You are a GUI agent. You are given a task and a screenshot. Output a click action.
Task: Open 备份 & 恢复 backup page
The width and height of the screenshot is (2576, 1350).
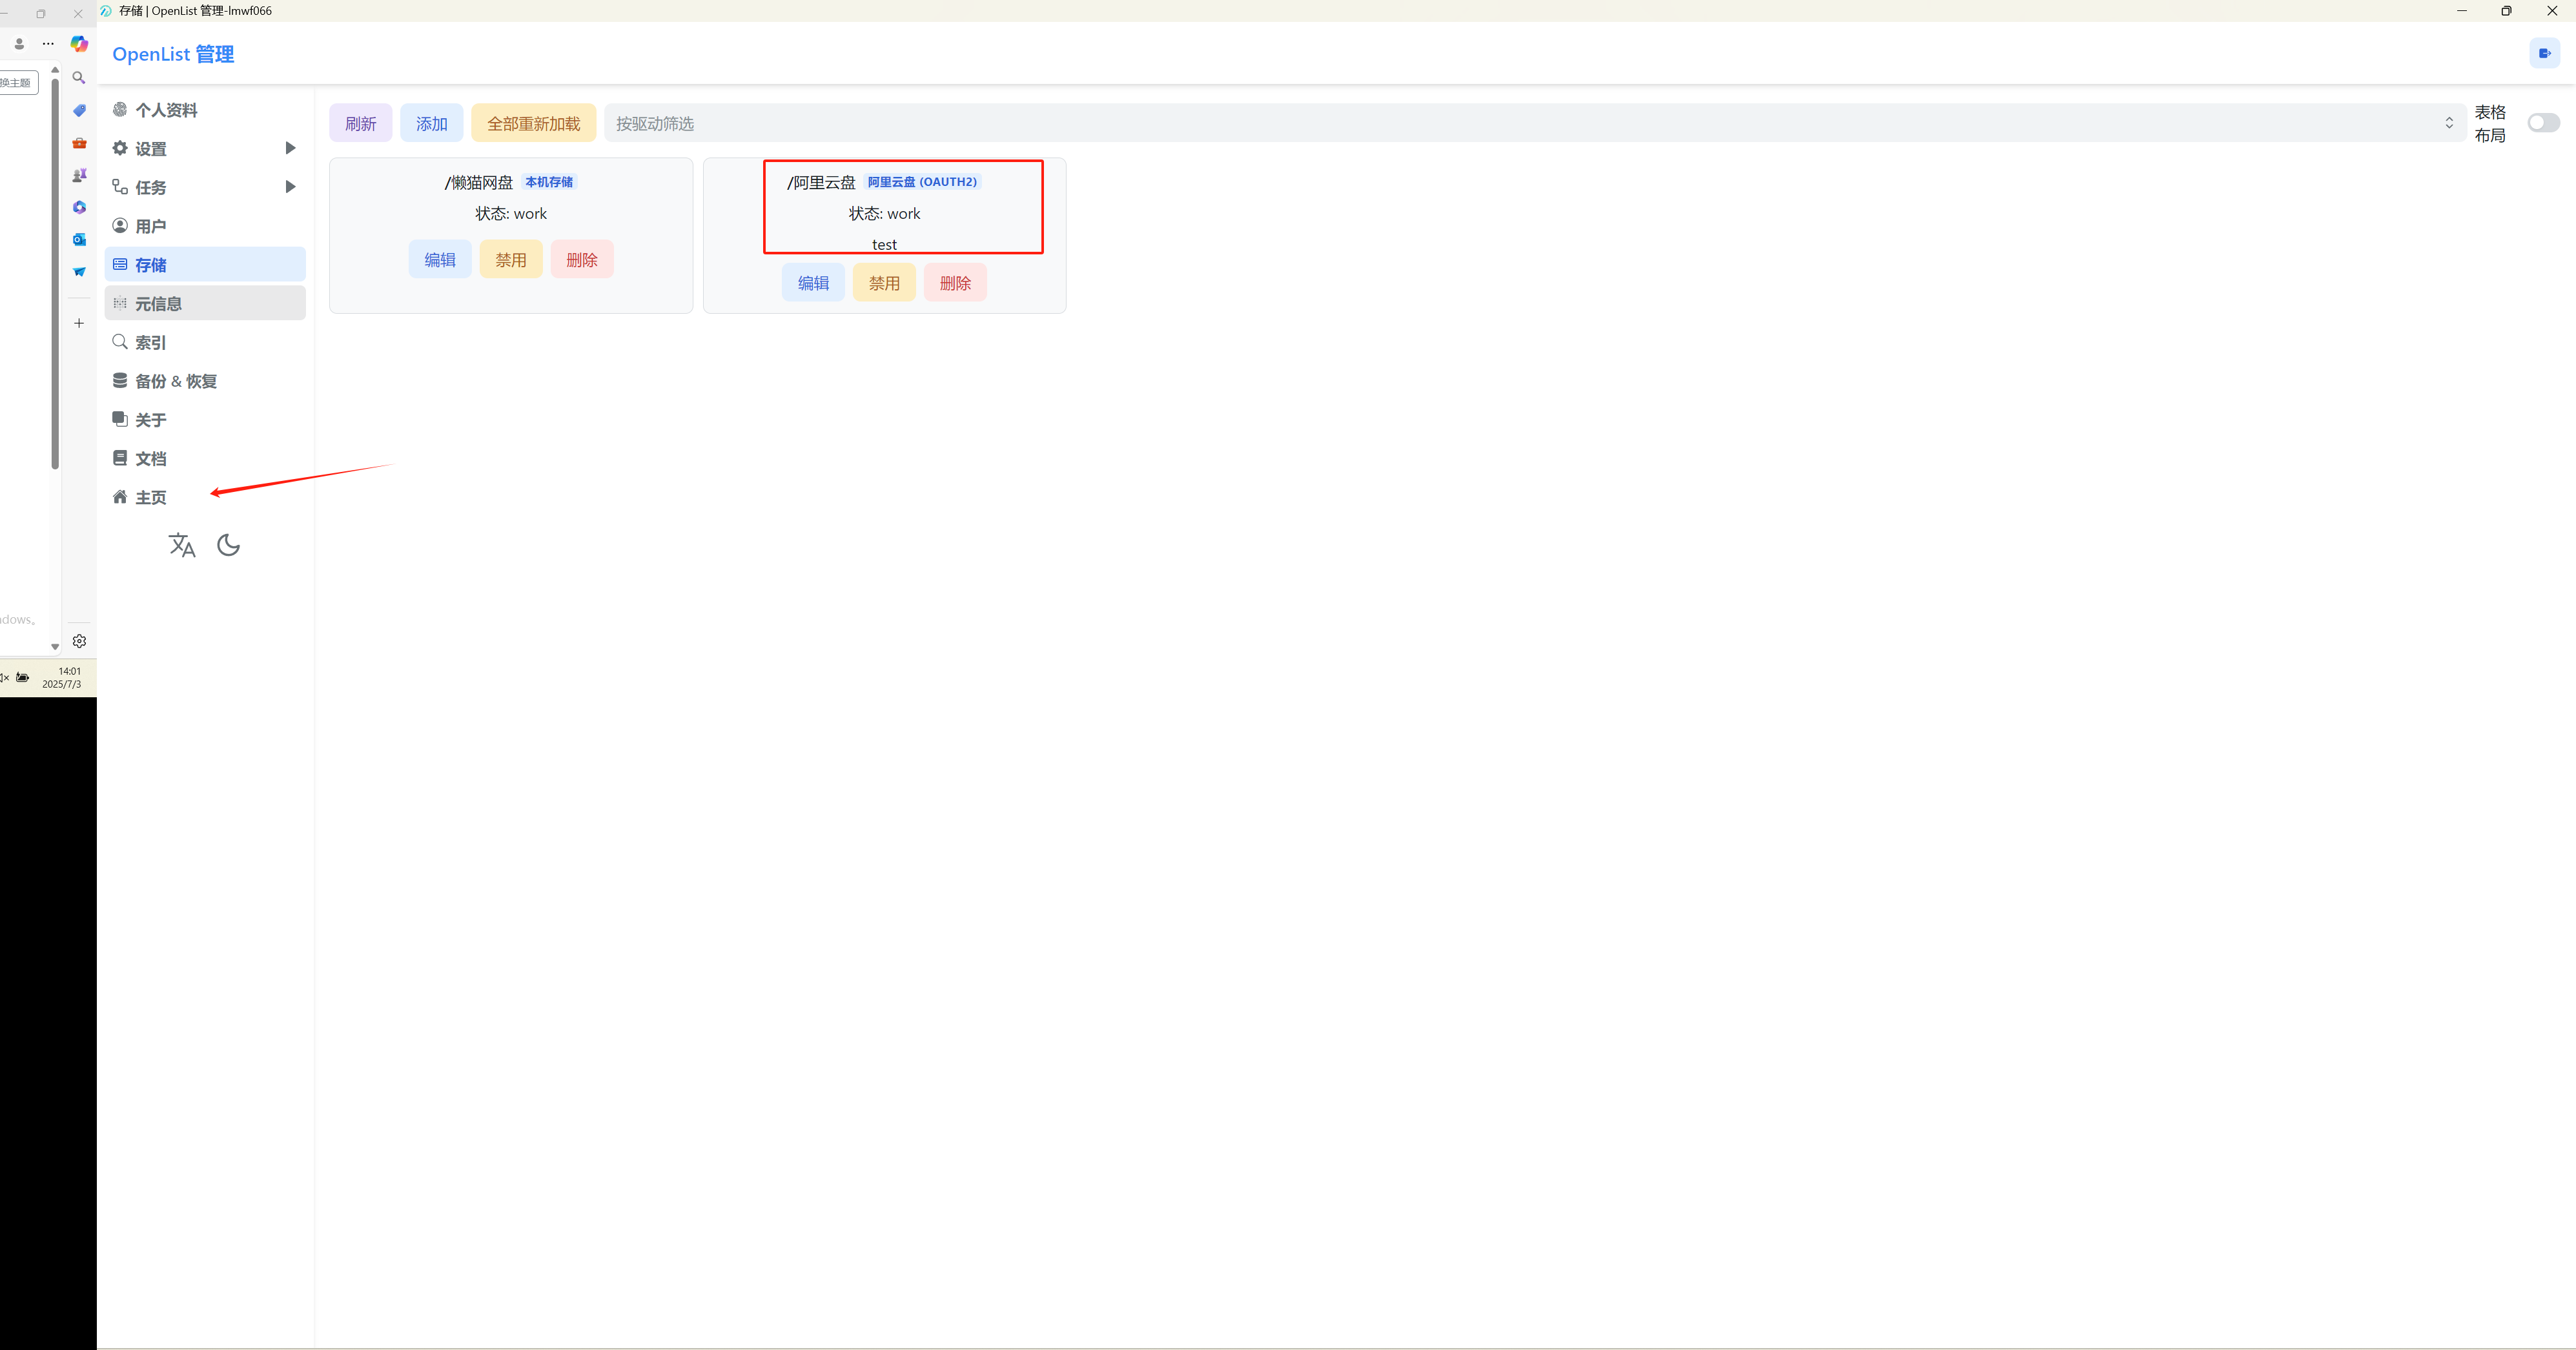[205, 381]
